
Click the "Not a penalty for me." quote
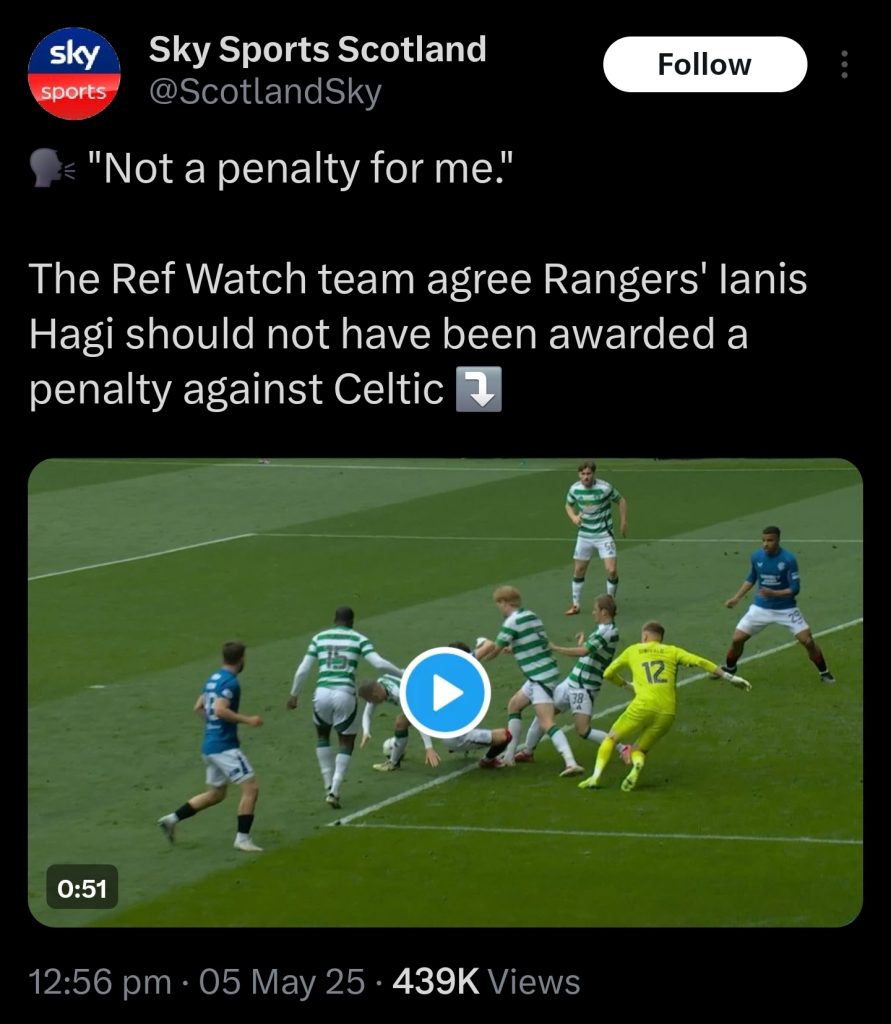[x=300, y=168]
